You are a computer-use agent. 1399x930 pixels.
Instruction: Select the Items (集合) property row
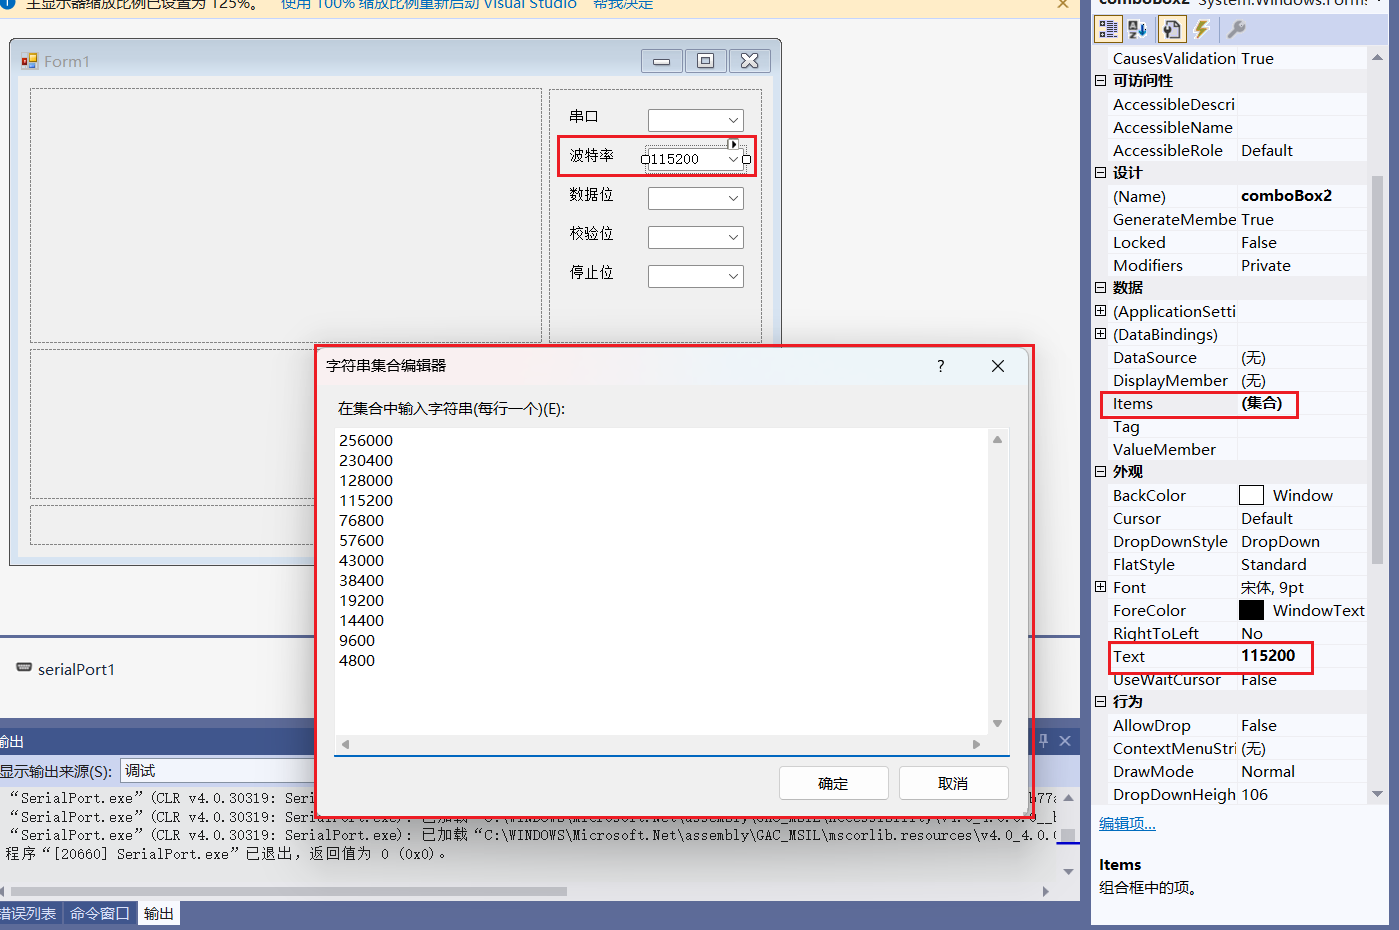click(x=1239, y=403)
